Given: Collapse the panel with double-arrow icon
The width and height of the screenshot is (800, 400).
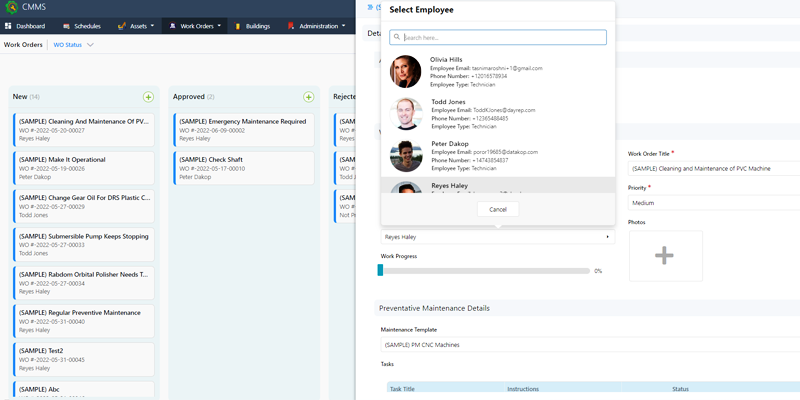Looking at the screenshot, I should [372, 7].
